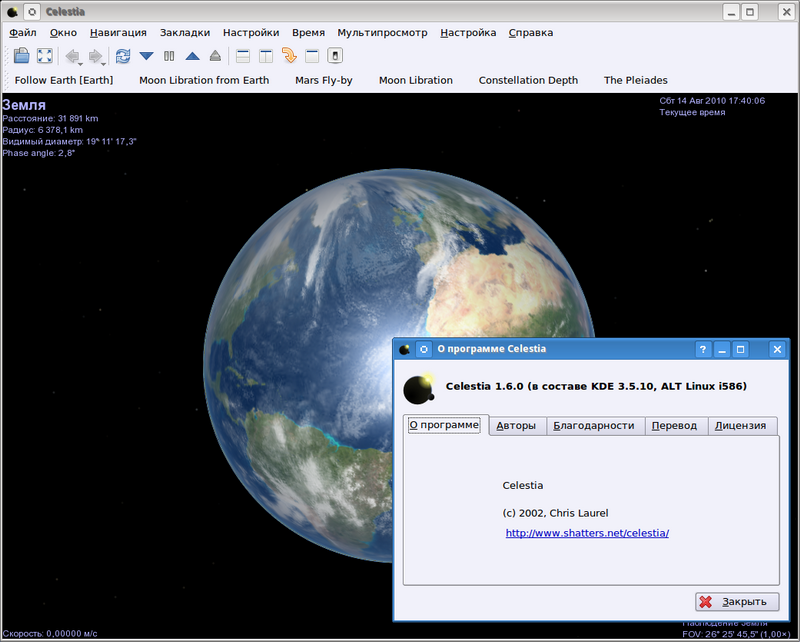The height and width of the screenshot is (642, 800).
Task: Click the Celestia logo in About dialog
Action: [419, 388]
